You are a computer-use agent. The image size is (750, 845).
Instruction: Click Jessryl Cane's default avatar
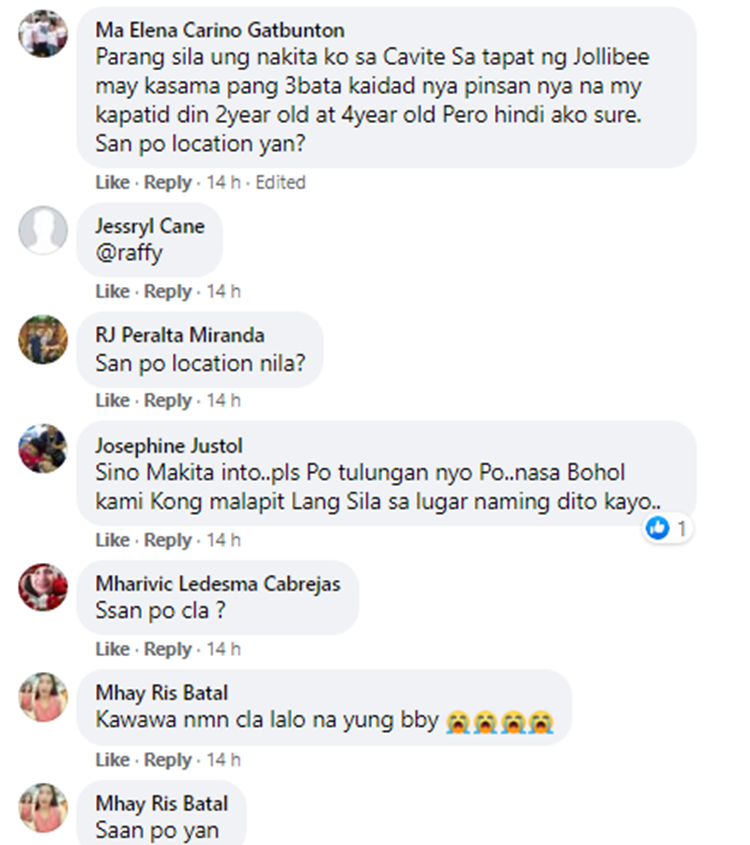point(43,230)
